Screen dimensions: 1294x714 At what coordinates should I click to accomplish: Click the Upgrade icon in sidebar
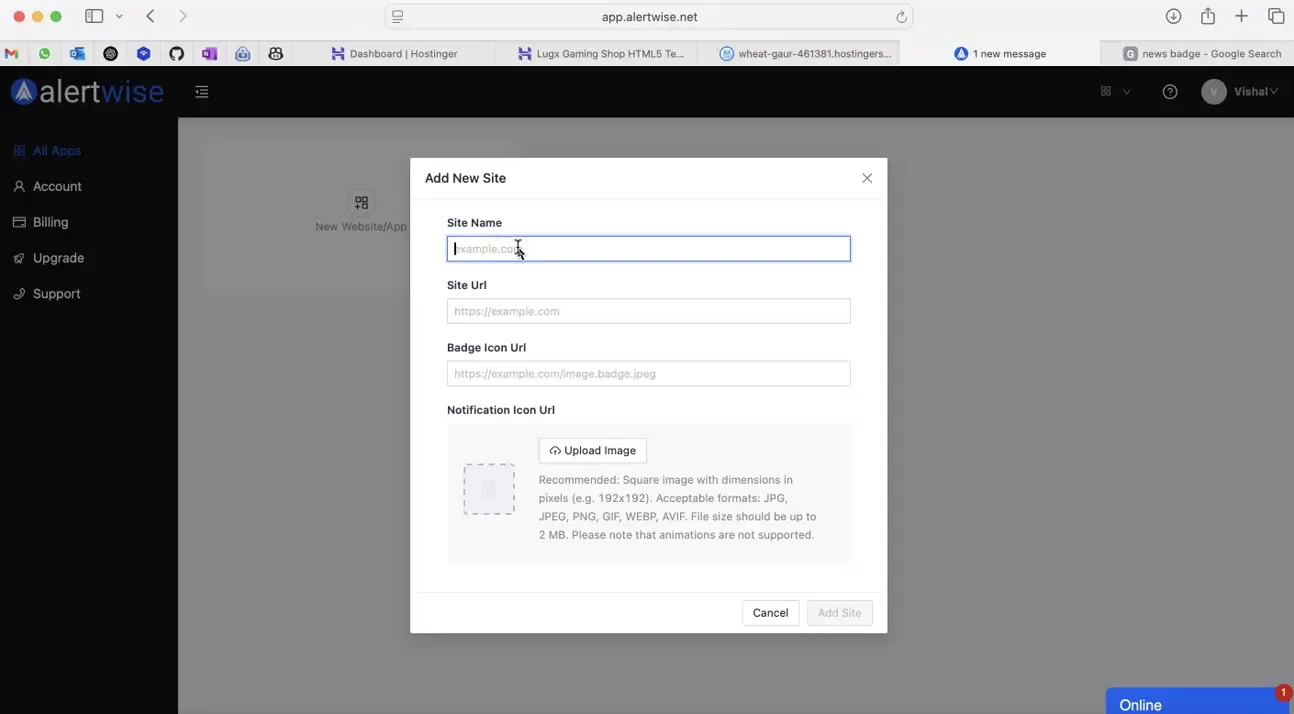(18, 258)
